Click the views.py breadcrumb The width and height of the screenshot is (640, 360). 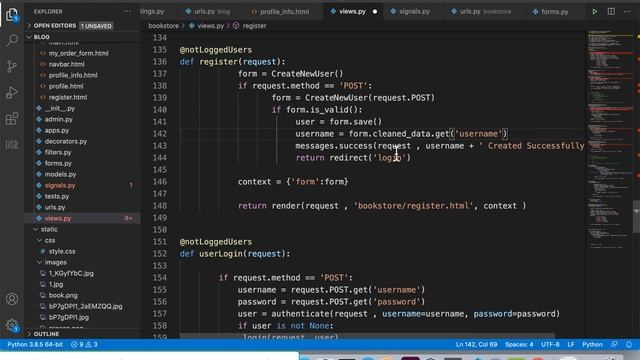coord(210,26)
